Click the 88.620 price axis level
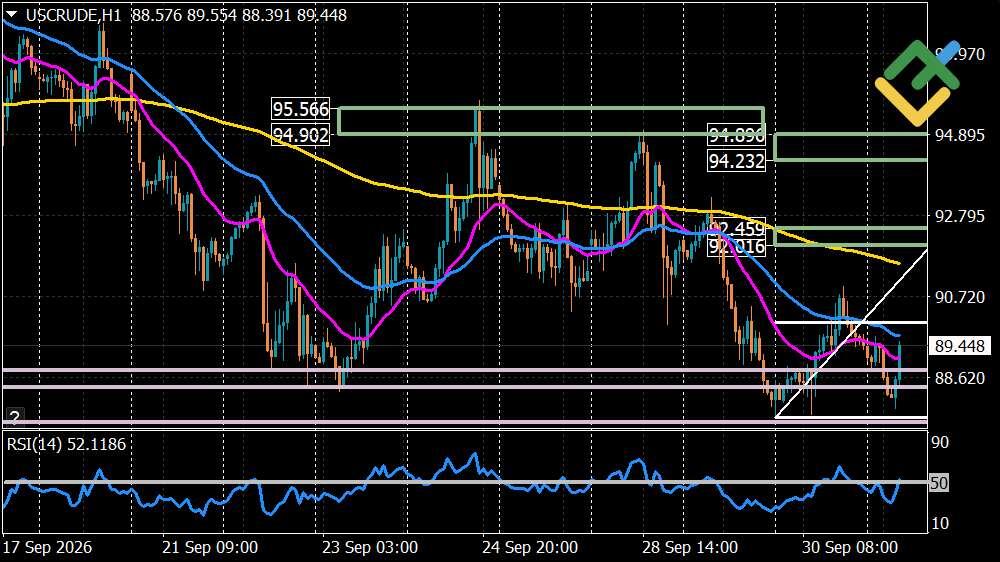The image size is (1000, 562). point(959,378)
